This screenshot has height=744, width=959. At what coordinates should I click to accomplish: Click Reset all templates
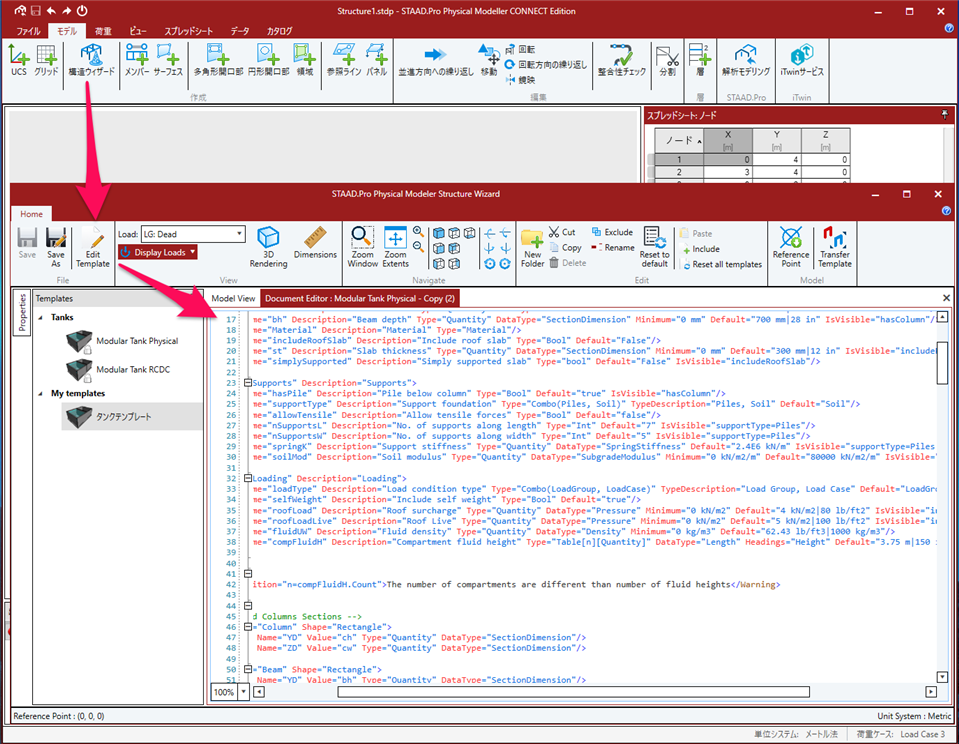722,265
